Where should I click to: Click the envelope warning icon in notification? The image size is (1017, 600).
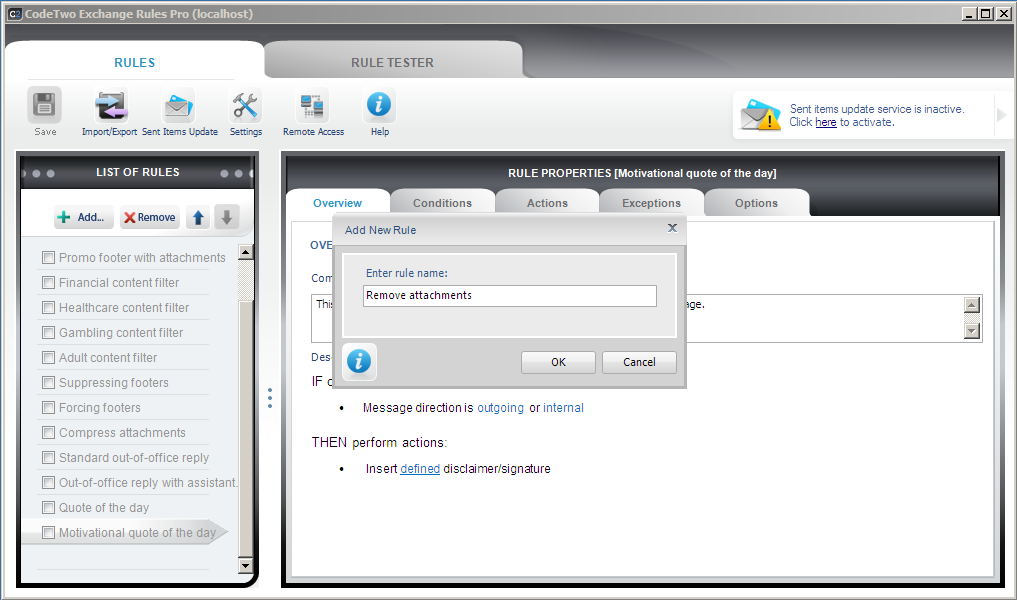(x=760, y=115)
